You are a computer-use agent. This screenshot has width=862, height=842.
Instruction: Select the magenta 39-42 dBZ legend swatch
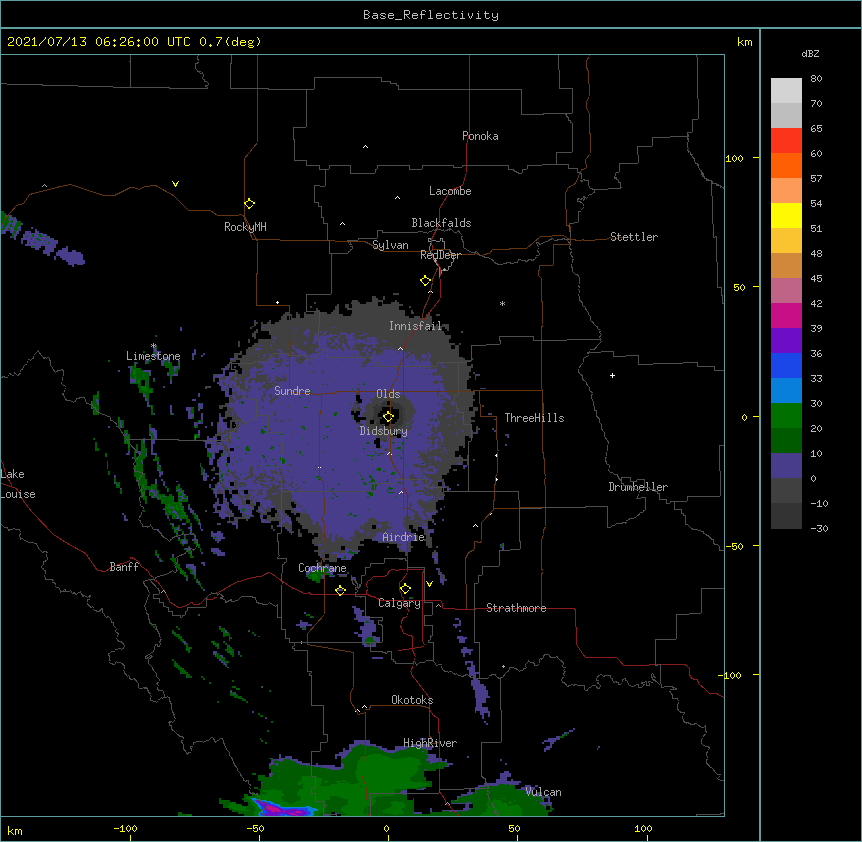[786, 315]
